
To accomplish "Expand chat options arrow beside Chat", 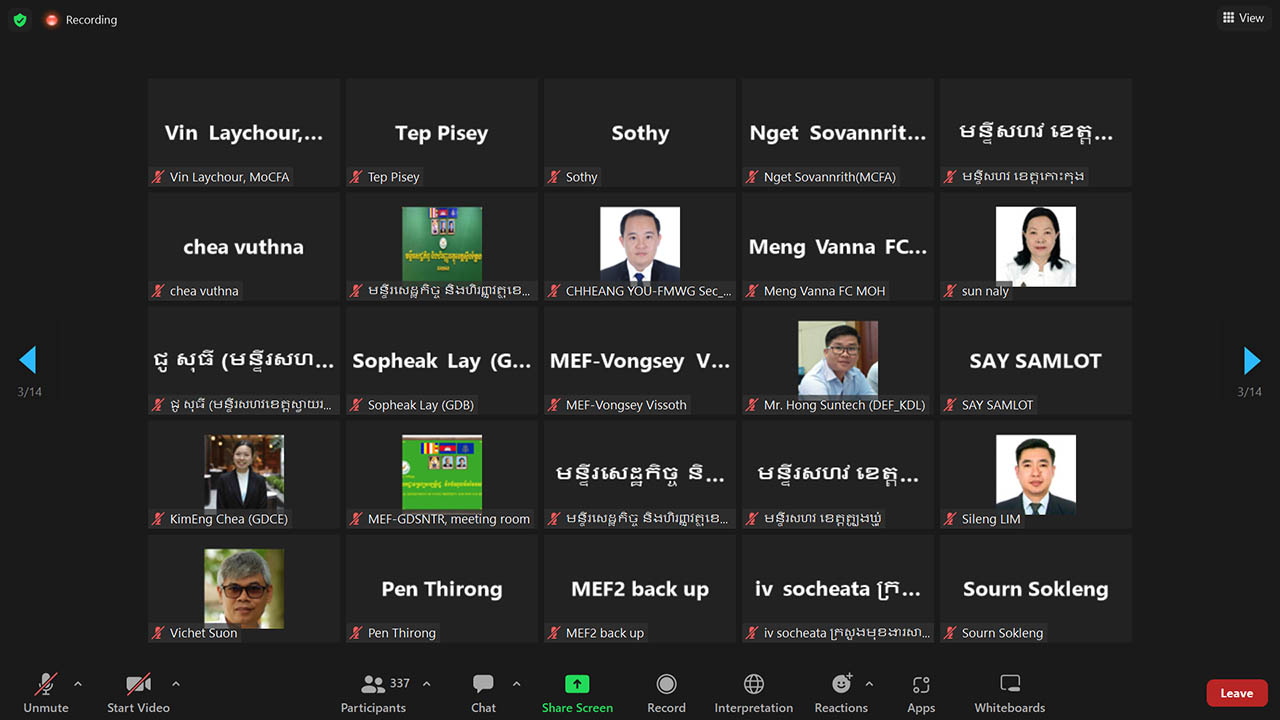I will pos(516,684).
